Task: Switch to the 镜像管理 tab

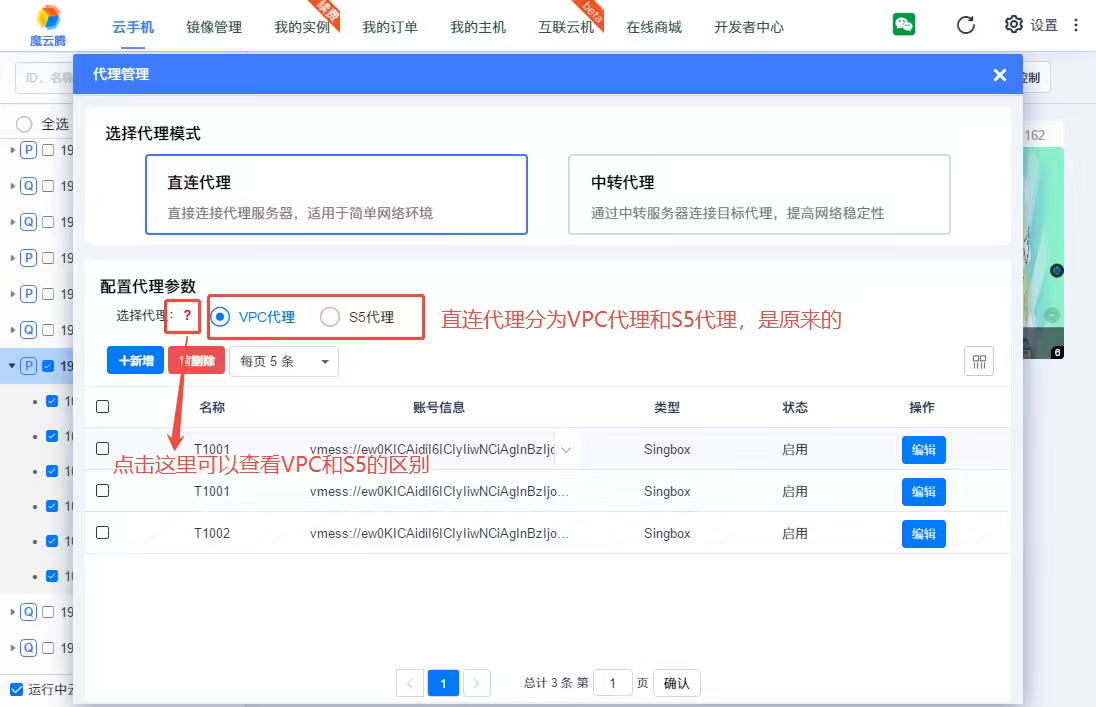Action: [x=214, y=27]
